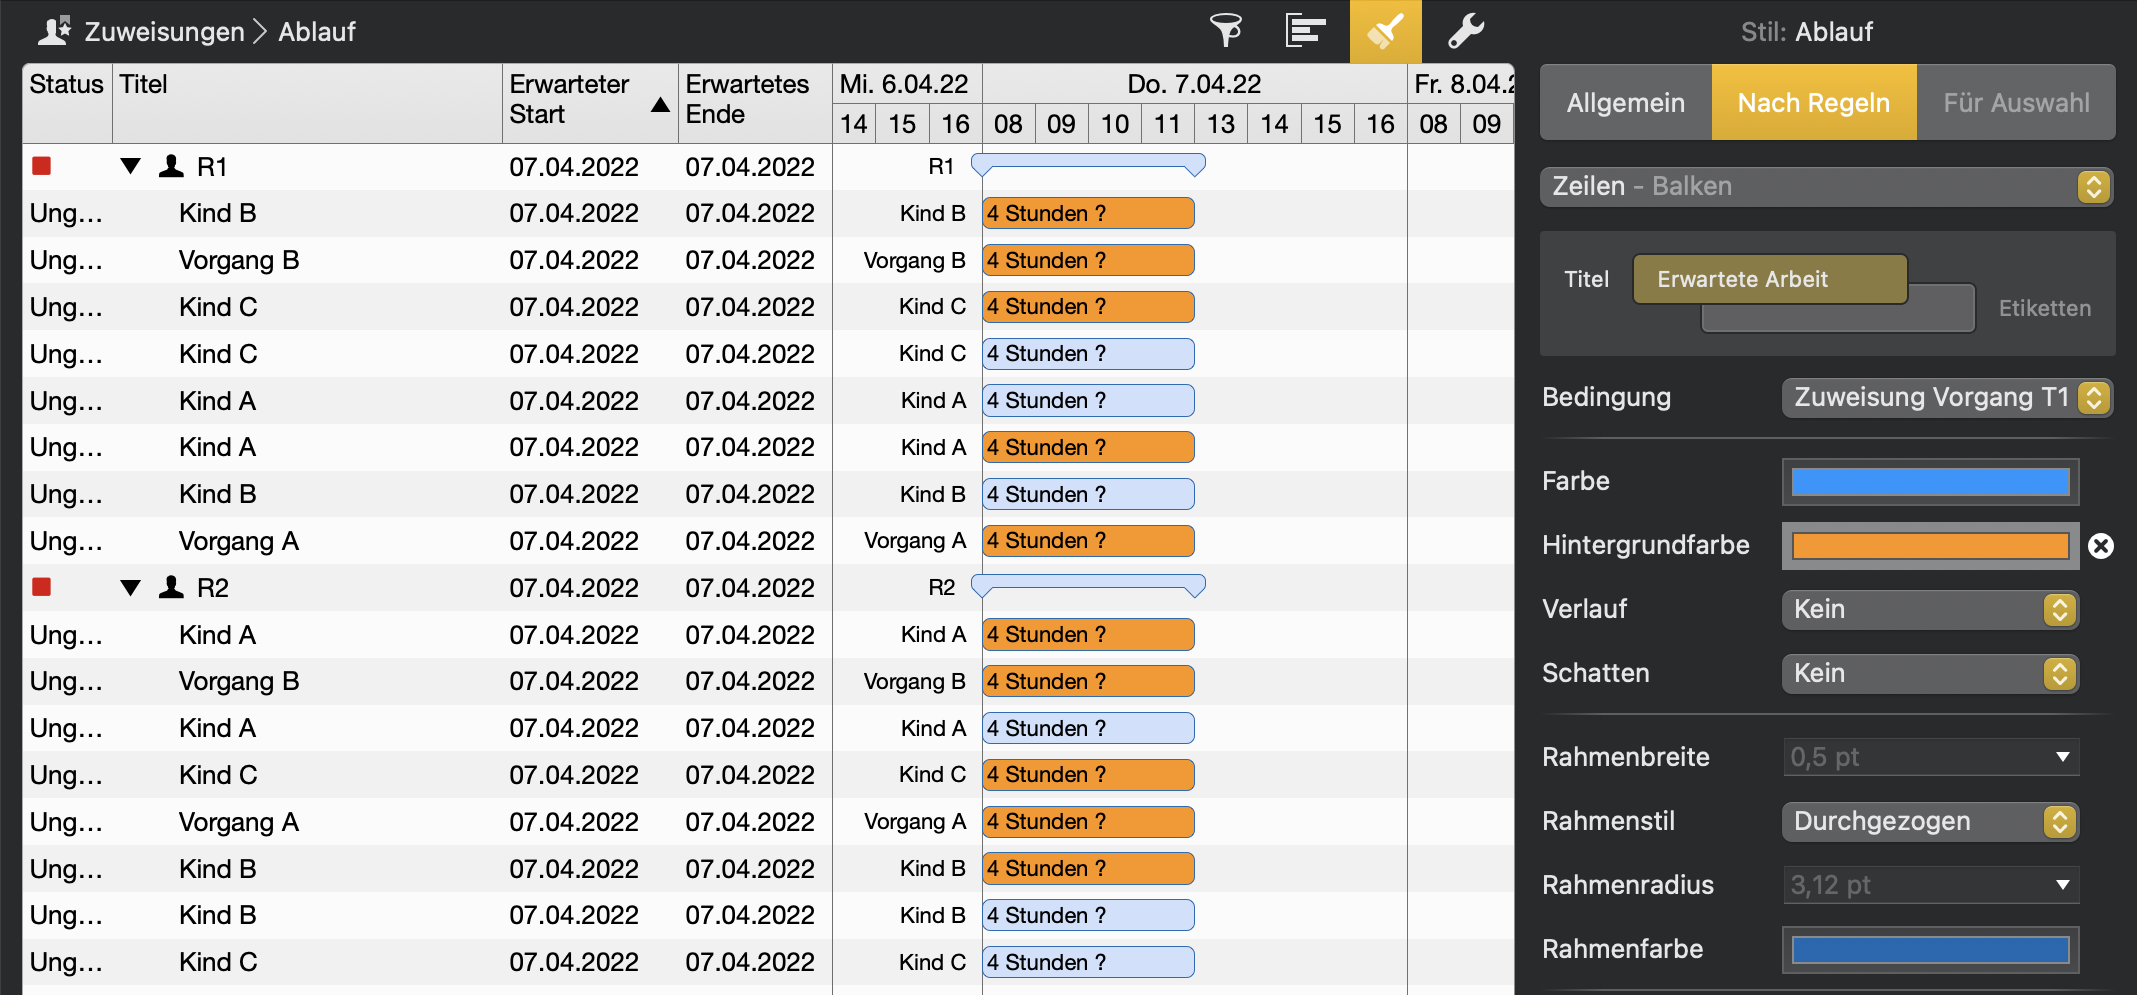
Task: Click the person icon beside R2
Action: 172,587
